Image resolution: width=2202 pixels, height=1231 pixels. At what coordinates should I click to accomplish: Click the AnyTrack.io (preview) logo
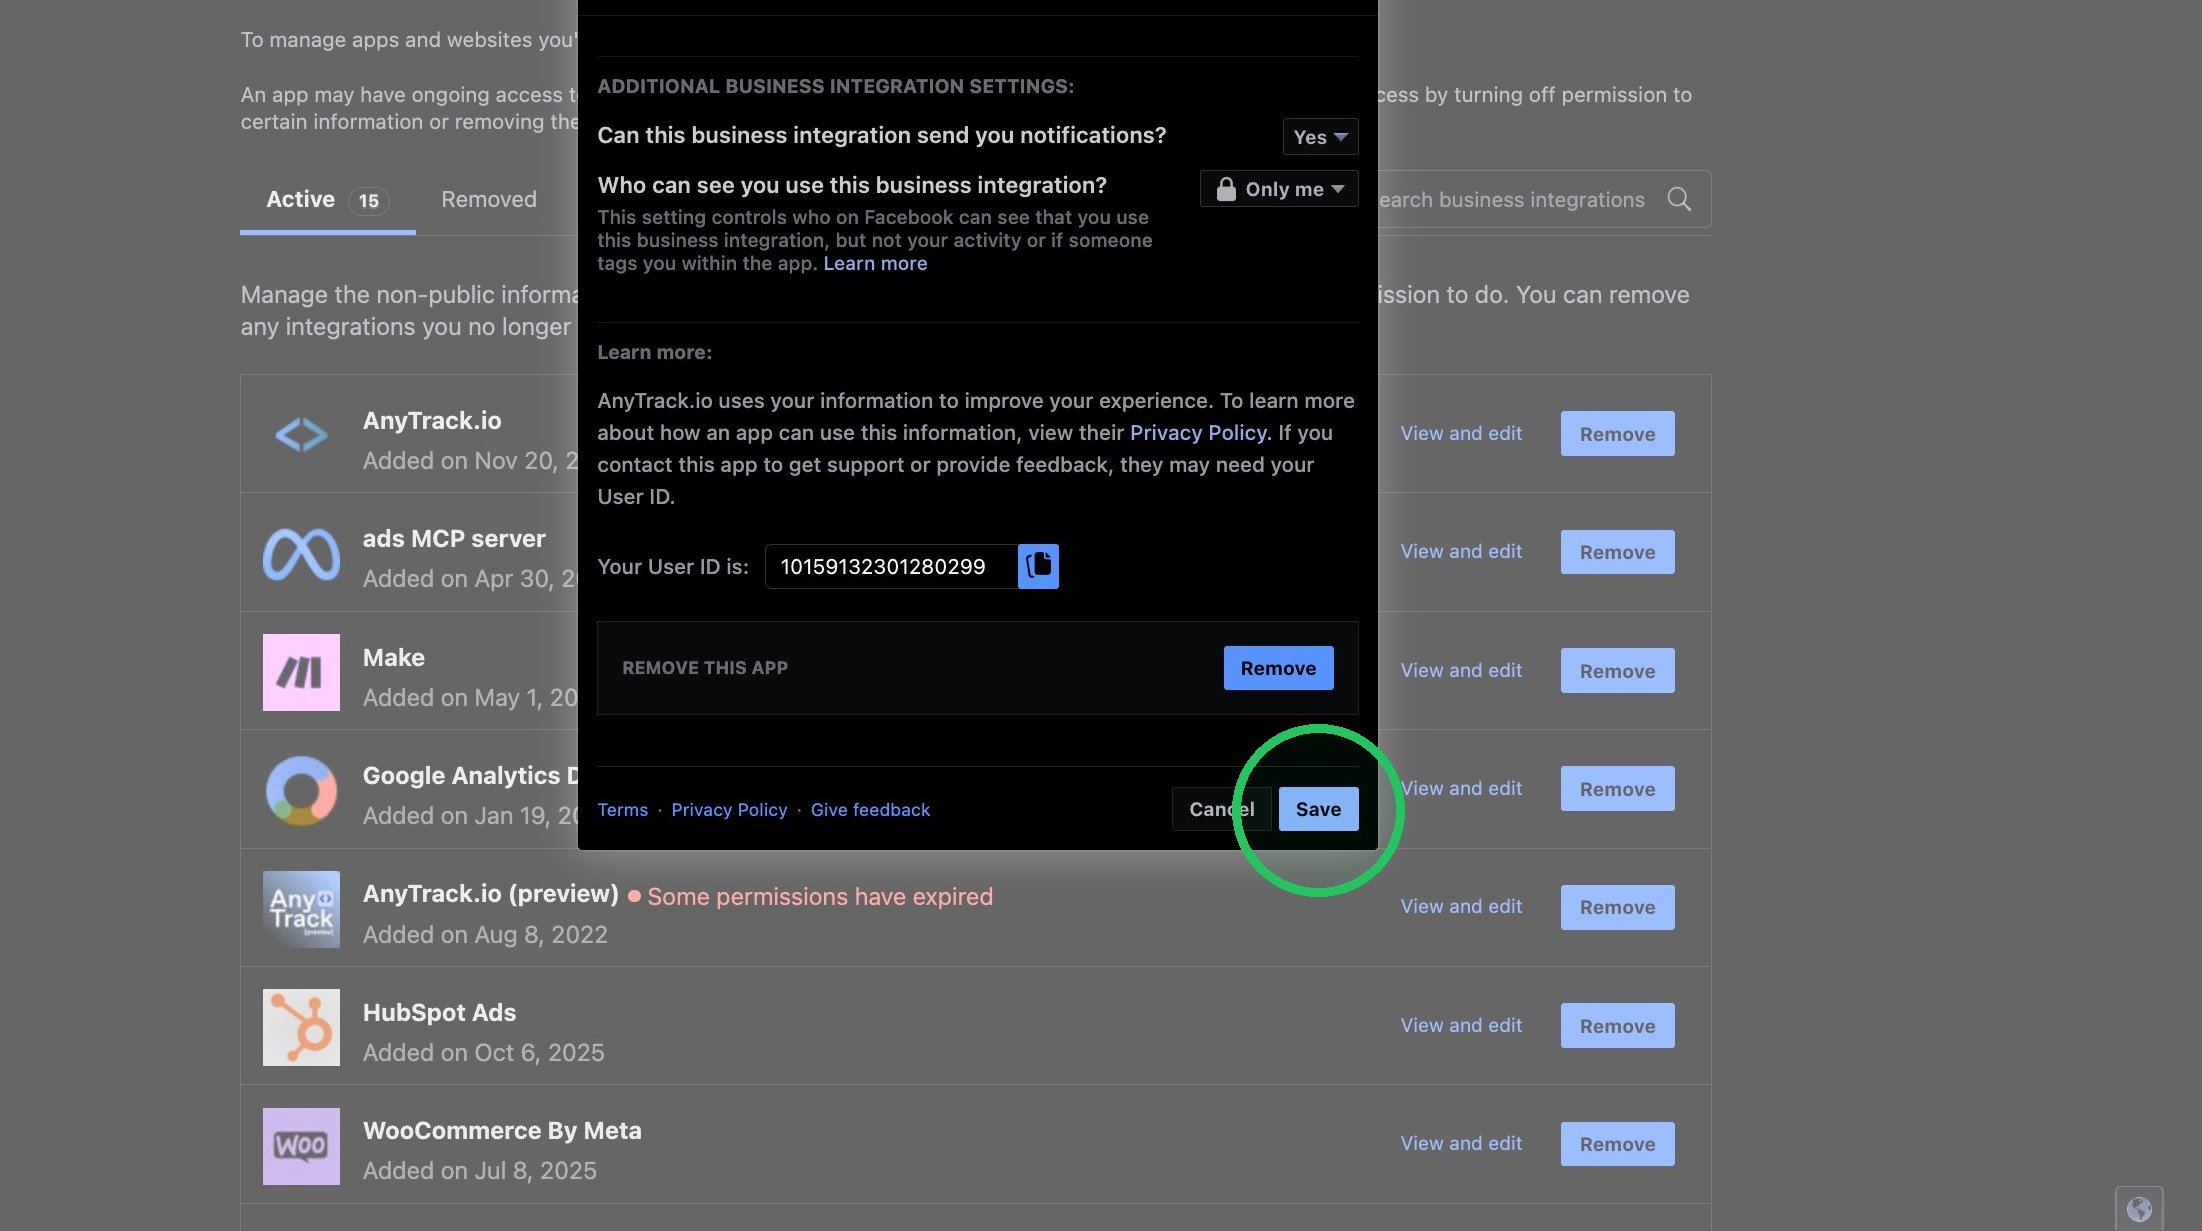[x=301, y=909]
